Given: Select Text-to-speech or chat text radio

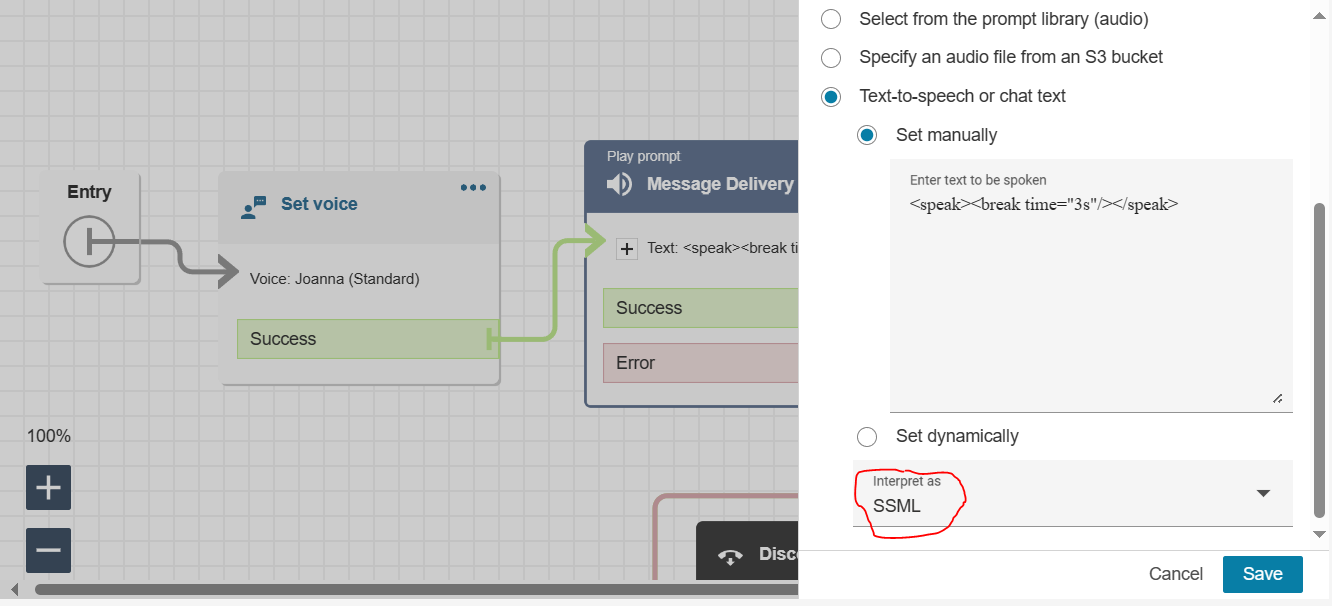Looking at the screenshot, I should tap(831, 97).
